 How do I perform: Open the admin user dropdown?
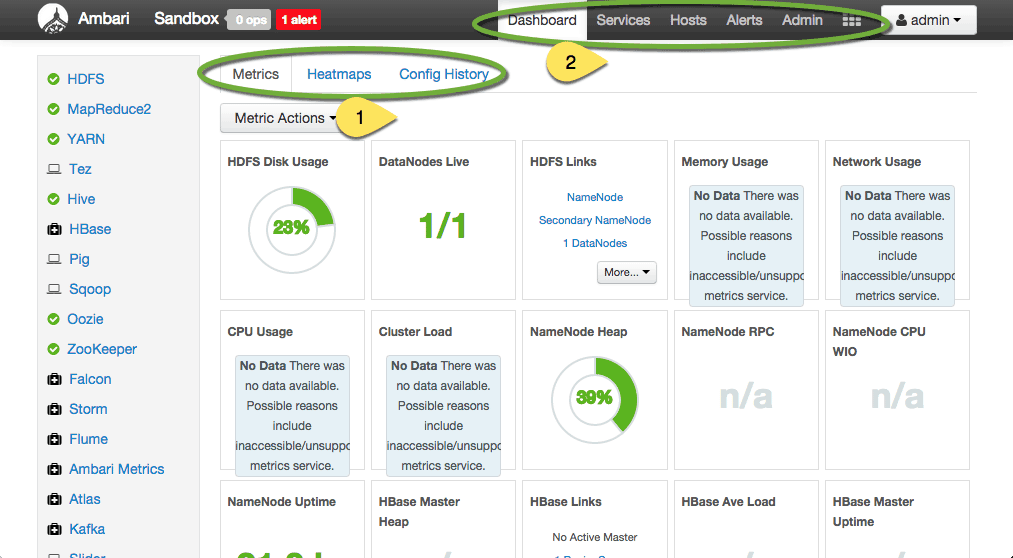(928, 20)
